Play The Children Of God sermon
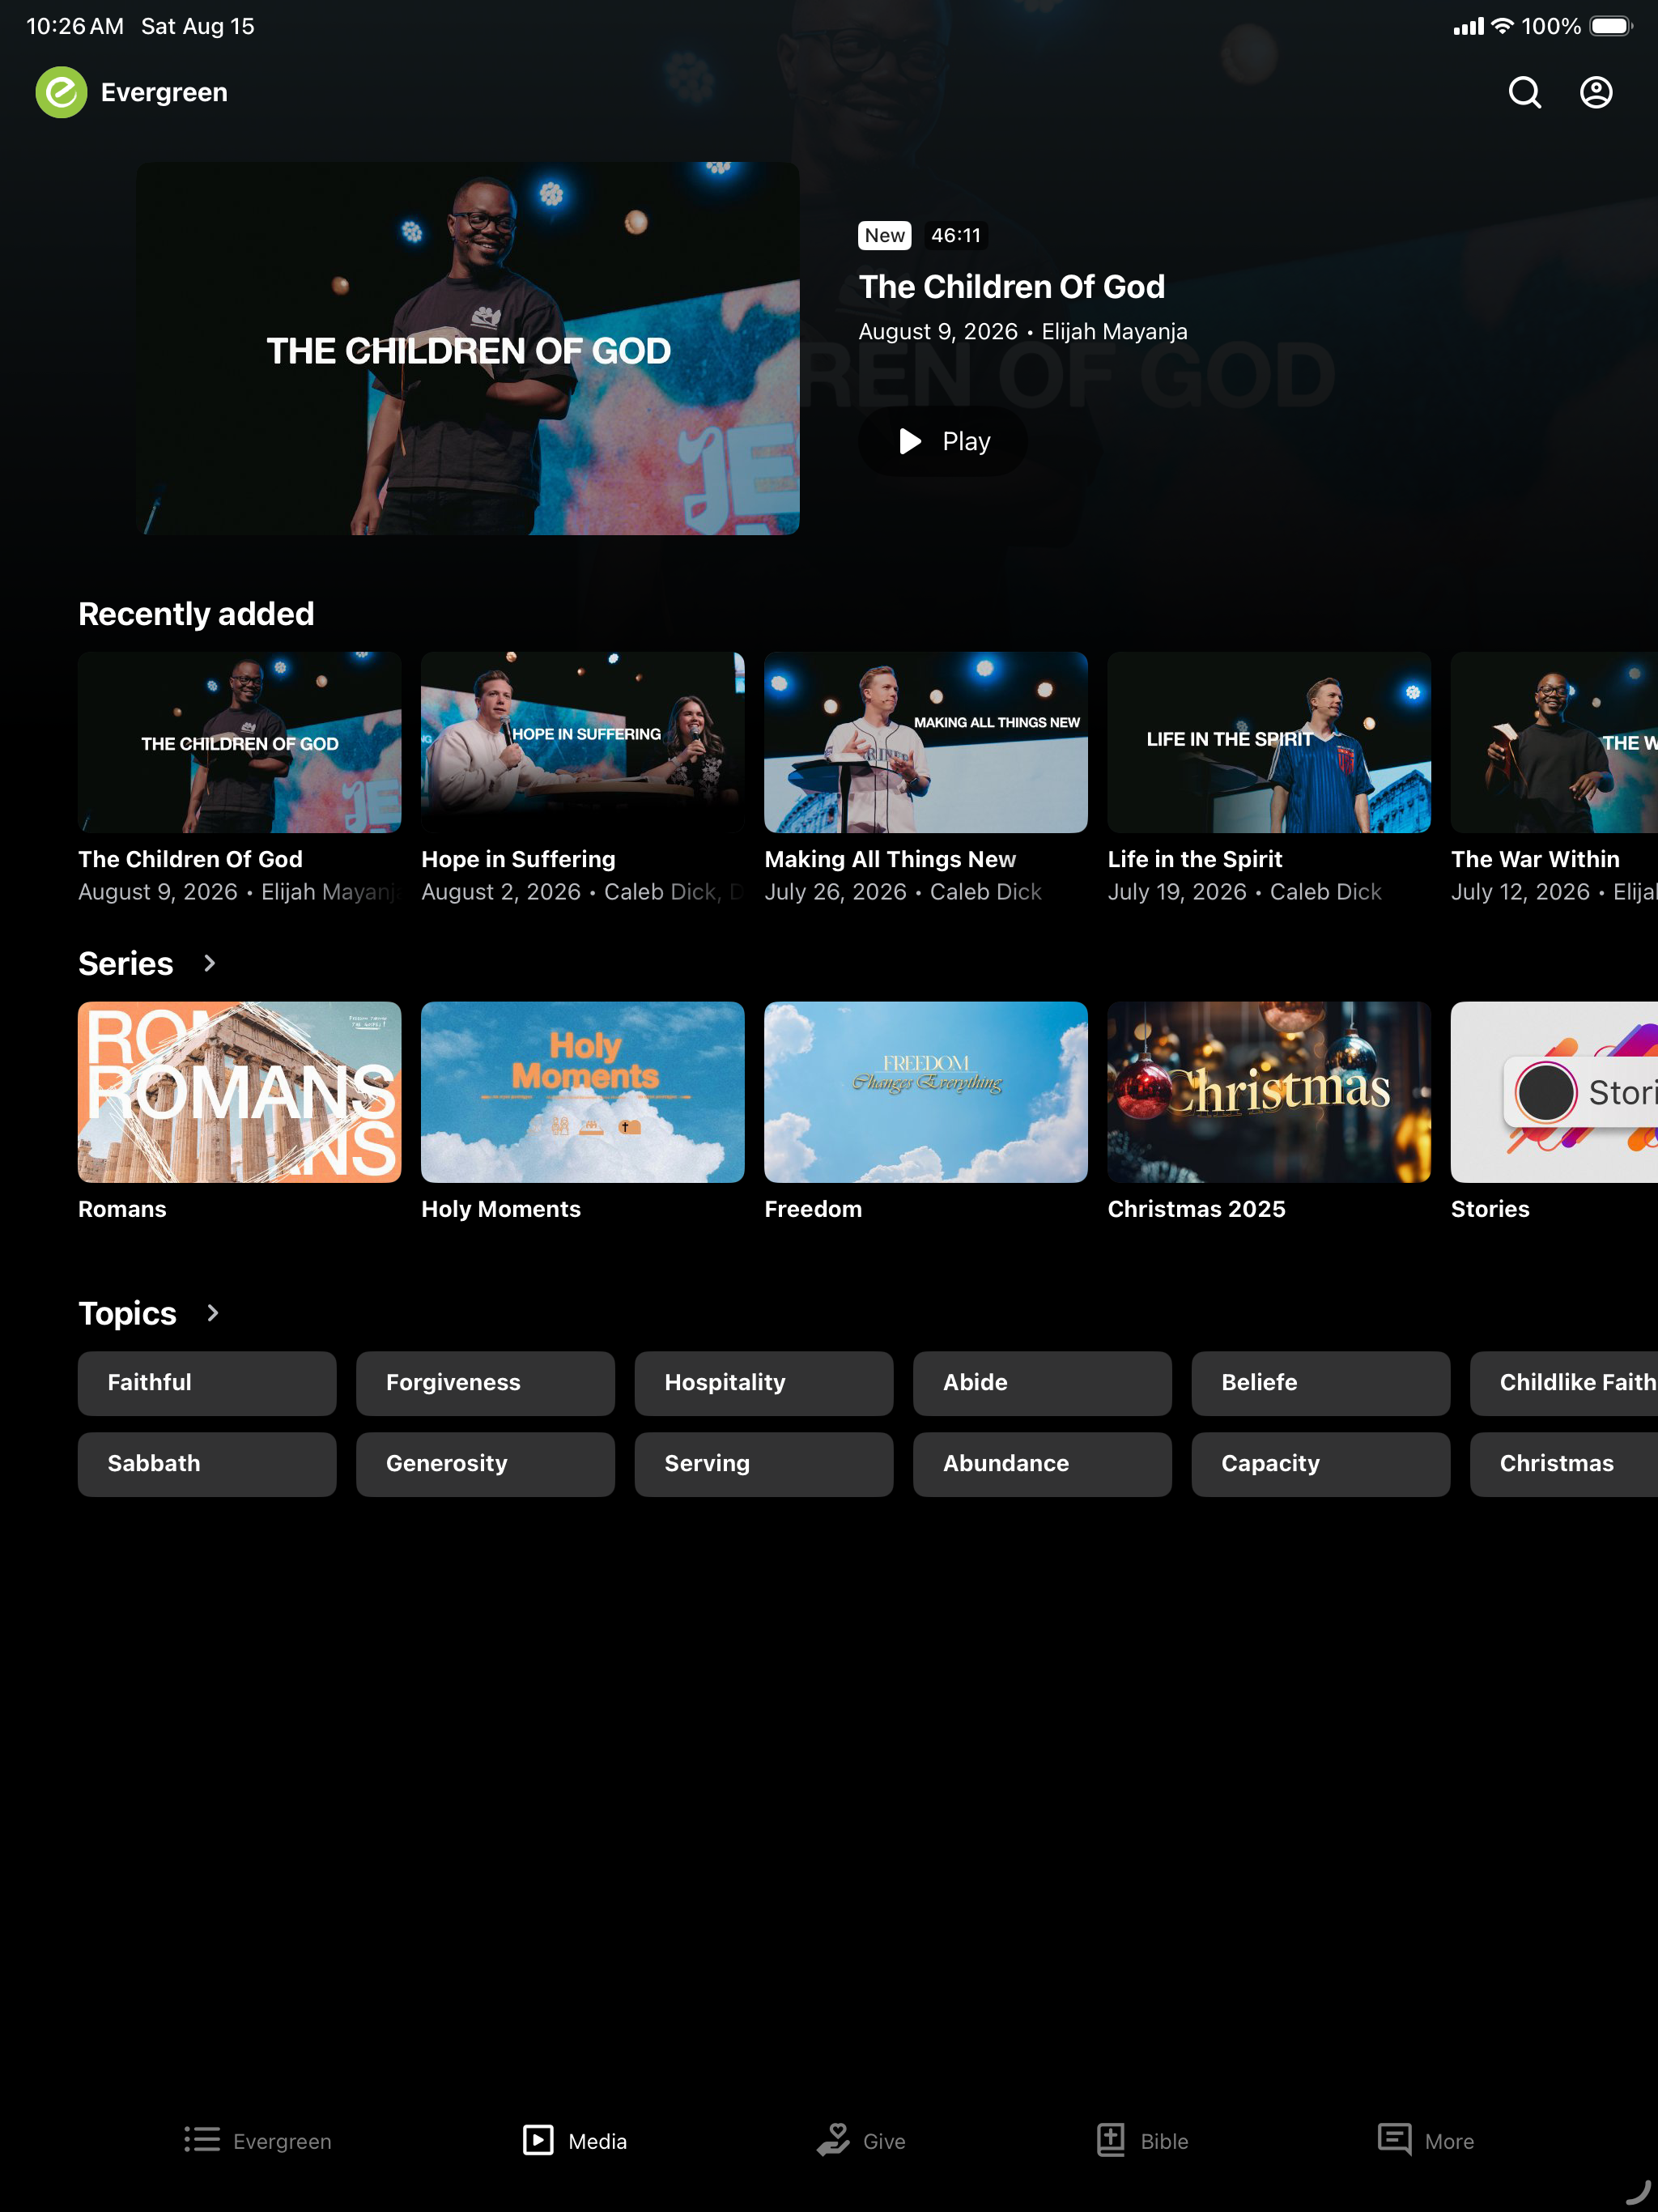Viewport: 1658px width, 2212px height. [x=943, y=441]
